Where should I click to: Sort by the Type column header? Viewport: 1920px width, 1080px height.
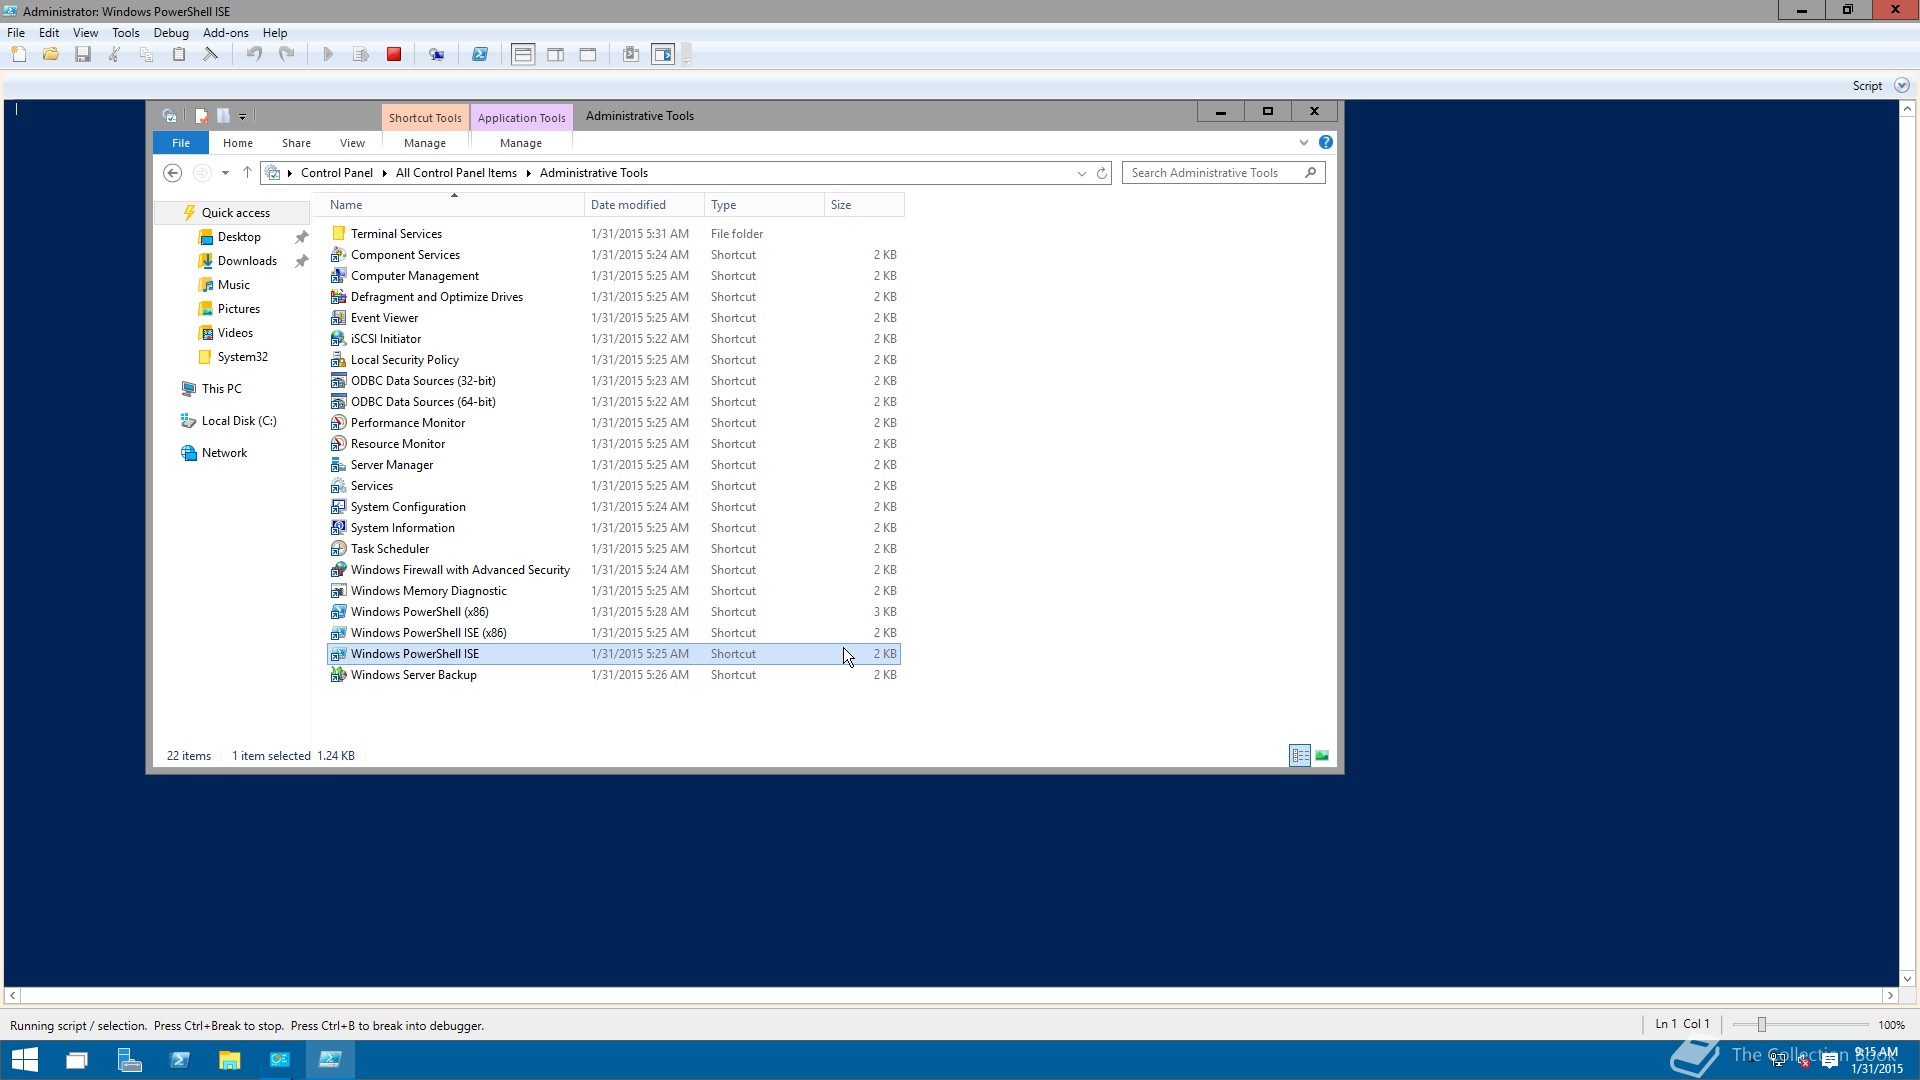point(764,205)
